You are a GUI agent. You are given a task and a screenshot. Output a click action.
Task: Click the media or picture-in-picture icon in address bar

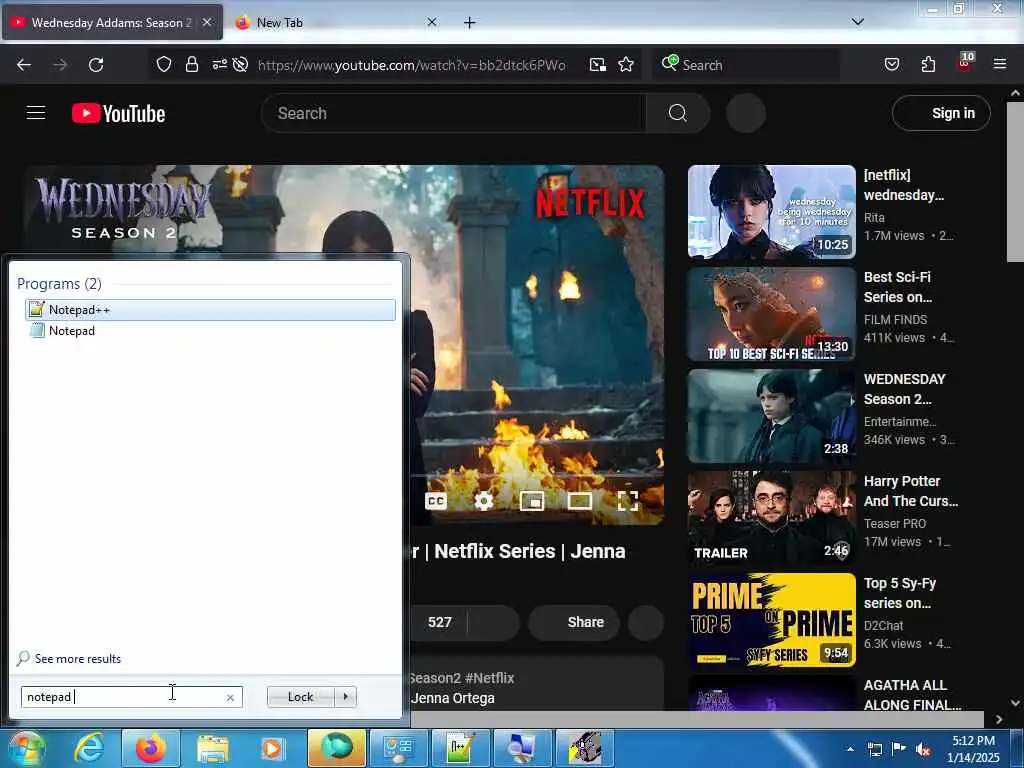(598, 64)
